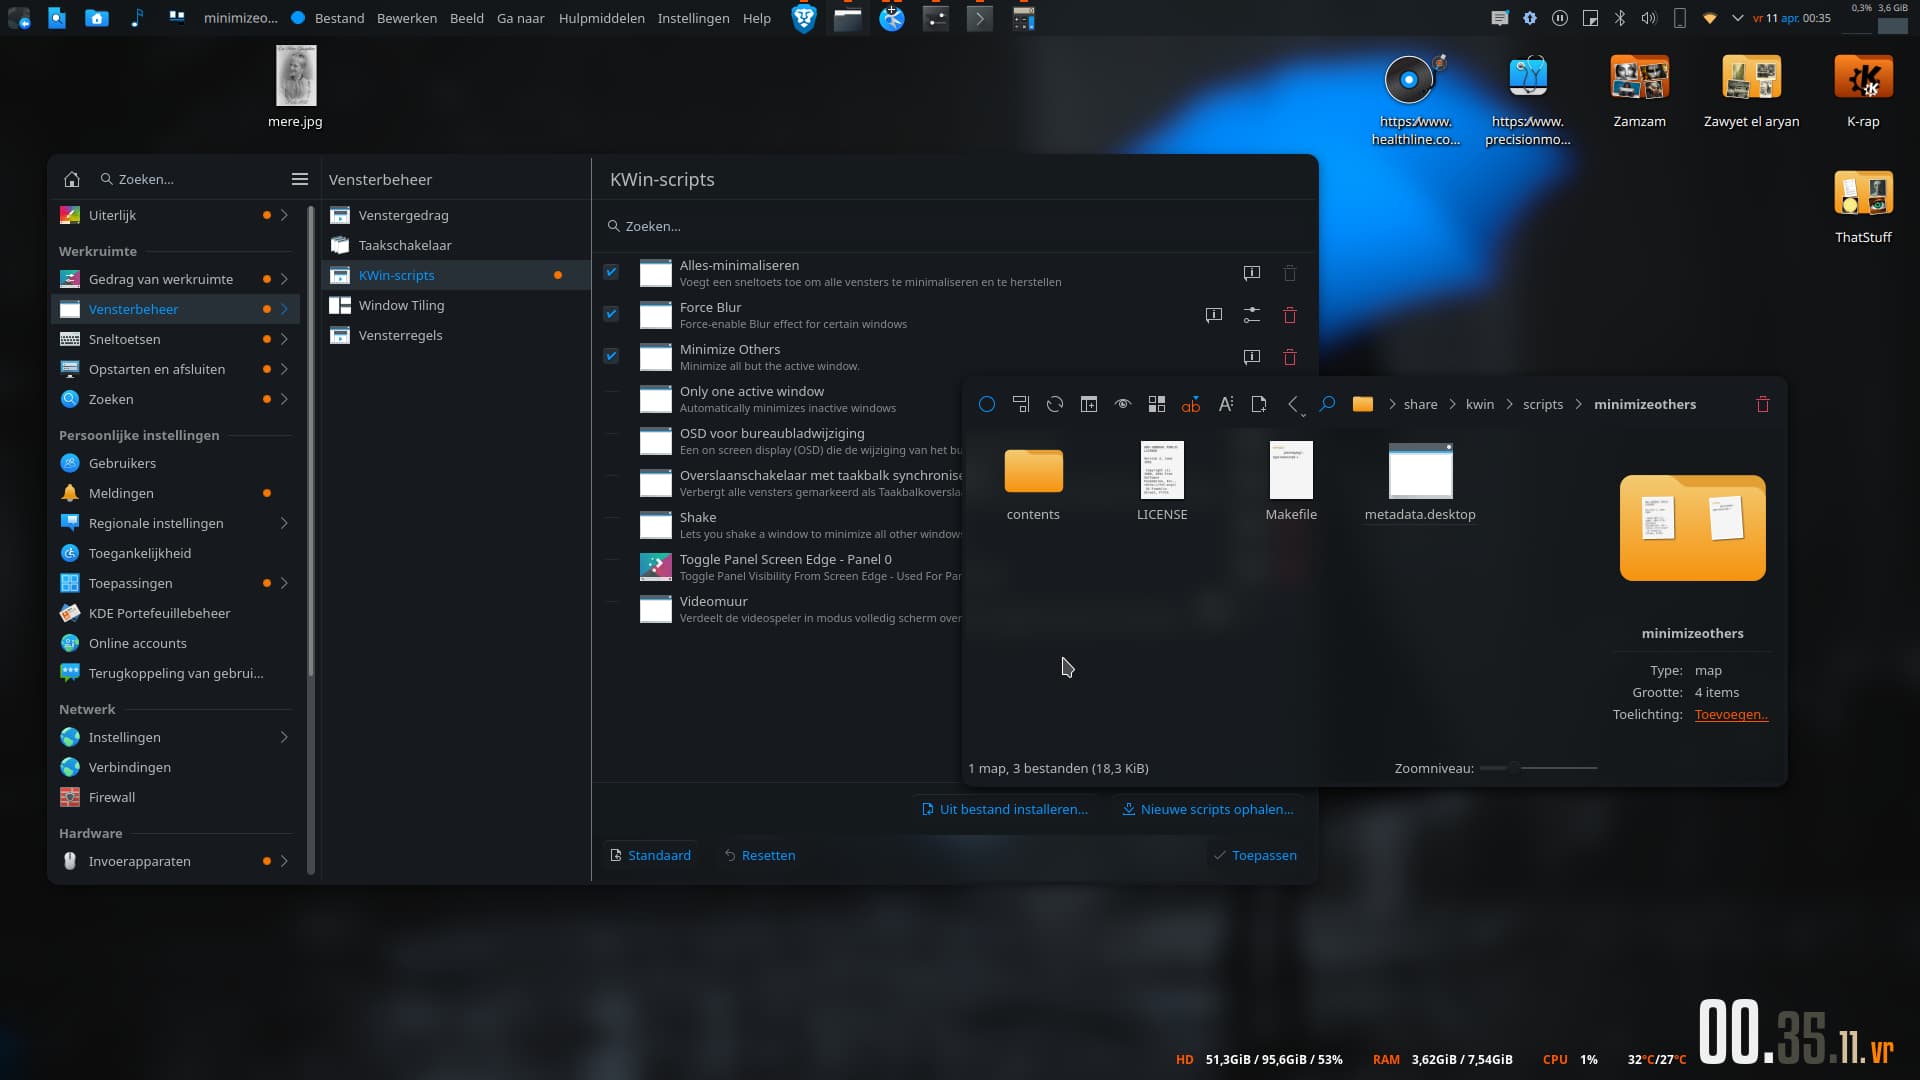This screenshot has height=1080, width=1920.
Task: Expand the Opstarten en afsluiten arrow
Action: [284, 369]
